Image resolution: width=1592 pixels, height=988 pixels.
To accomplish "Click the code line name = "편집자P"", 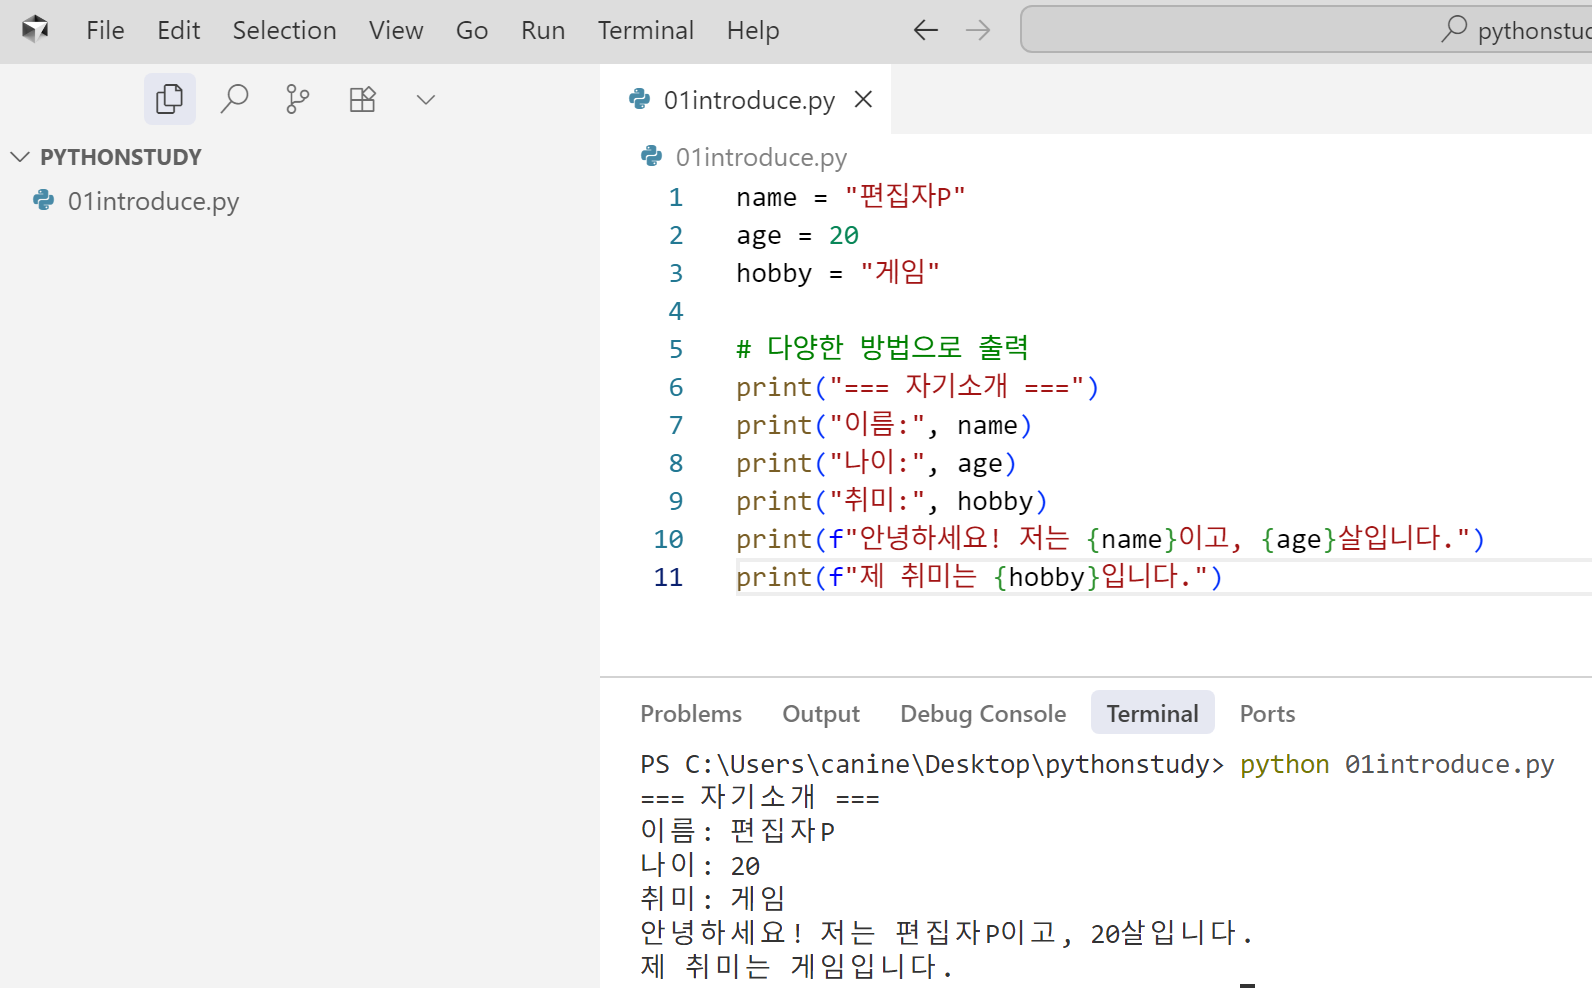I will click(851, 197).
